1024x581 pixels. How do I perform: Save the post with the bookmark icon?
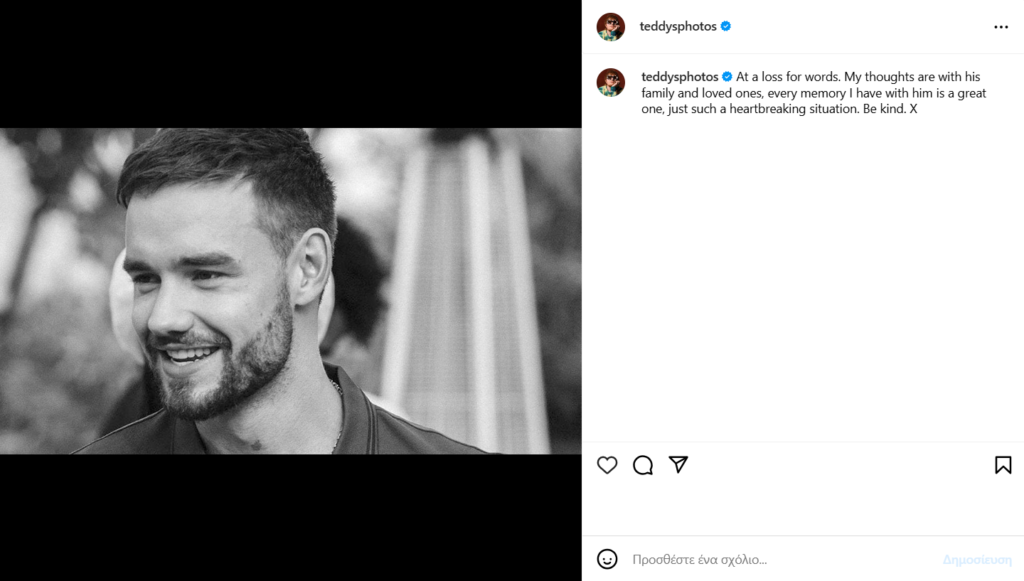click(x=1002, y=465)
